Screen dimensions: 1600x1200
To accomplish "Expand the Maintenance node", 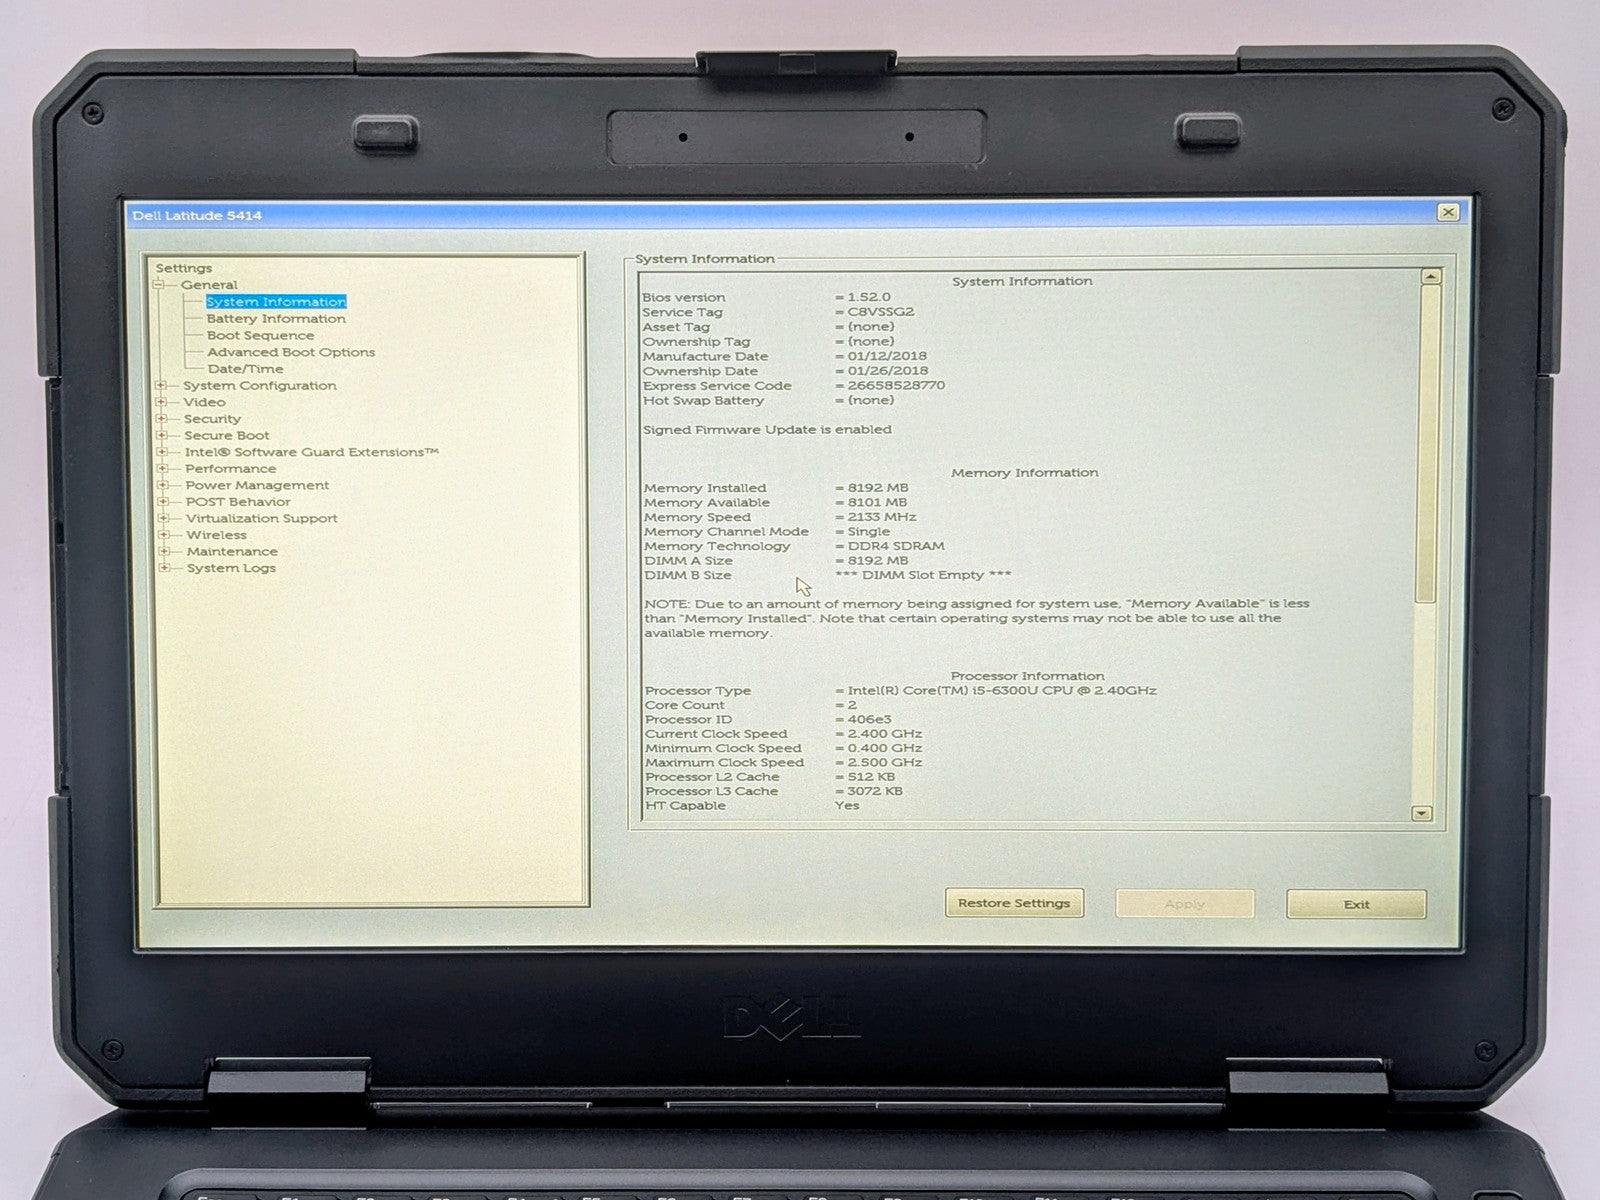I will 164,551.
